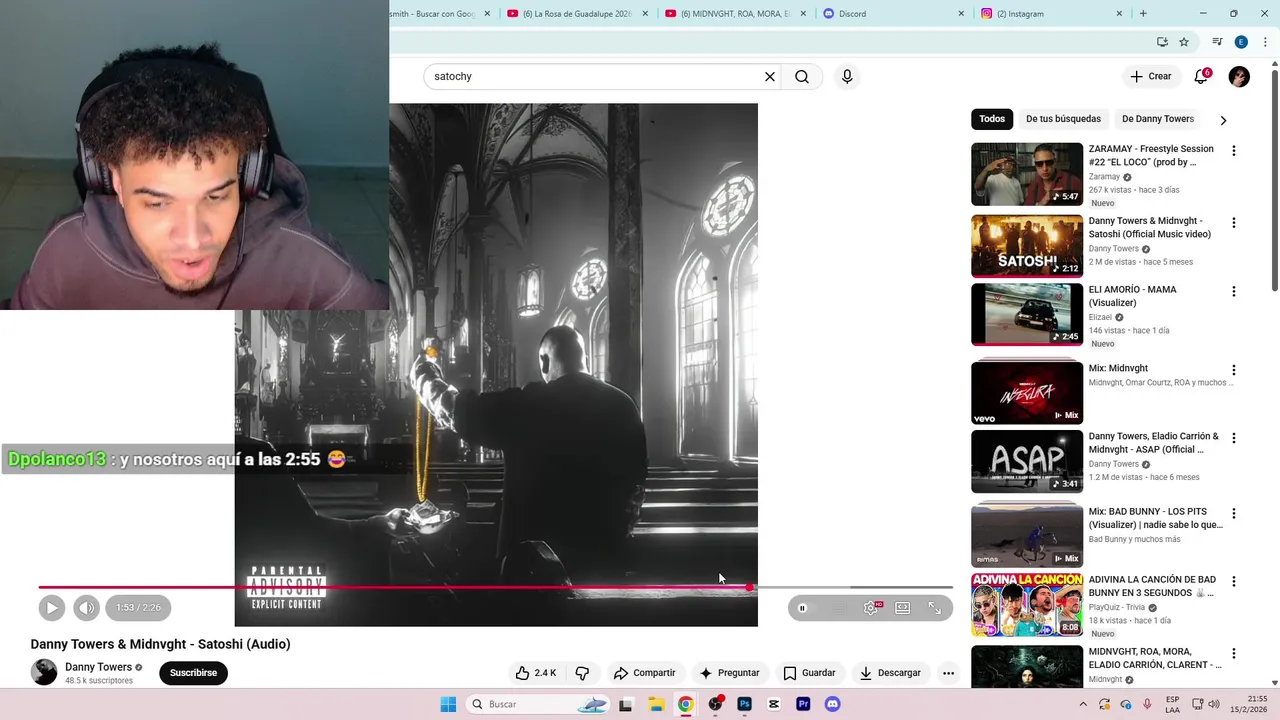
Task: Open Photoshop from the taskbar
Action: 744,704
